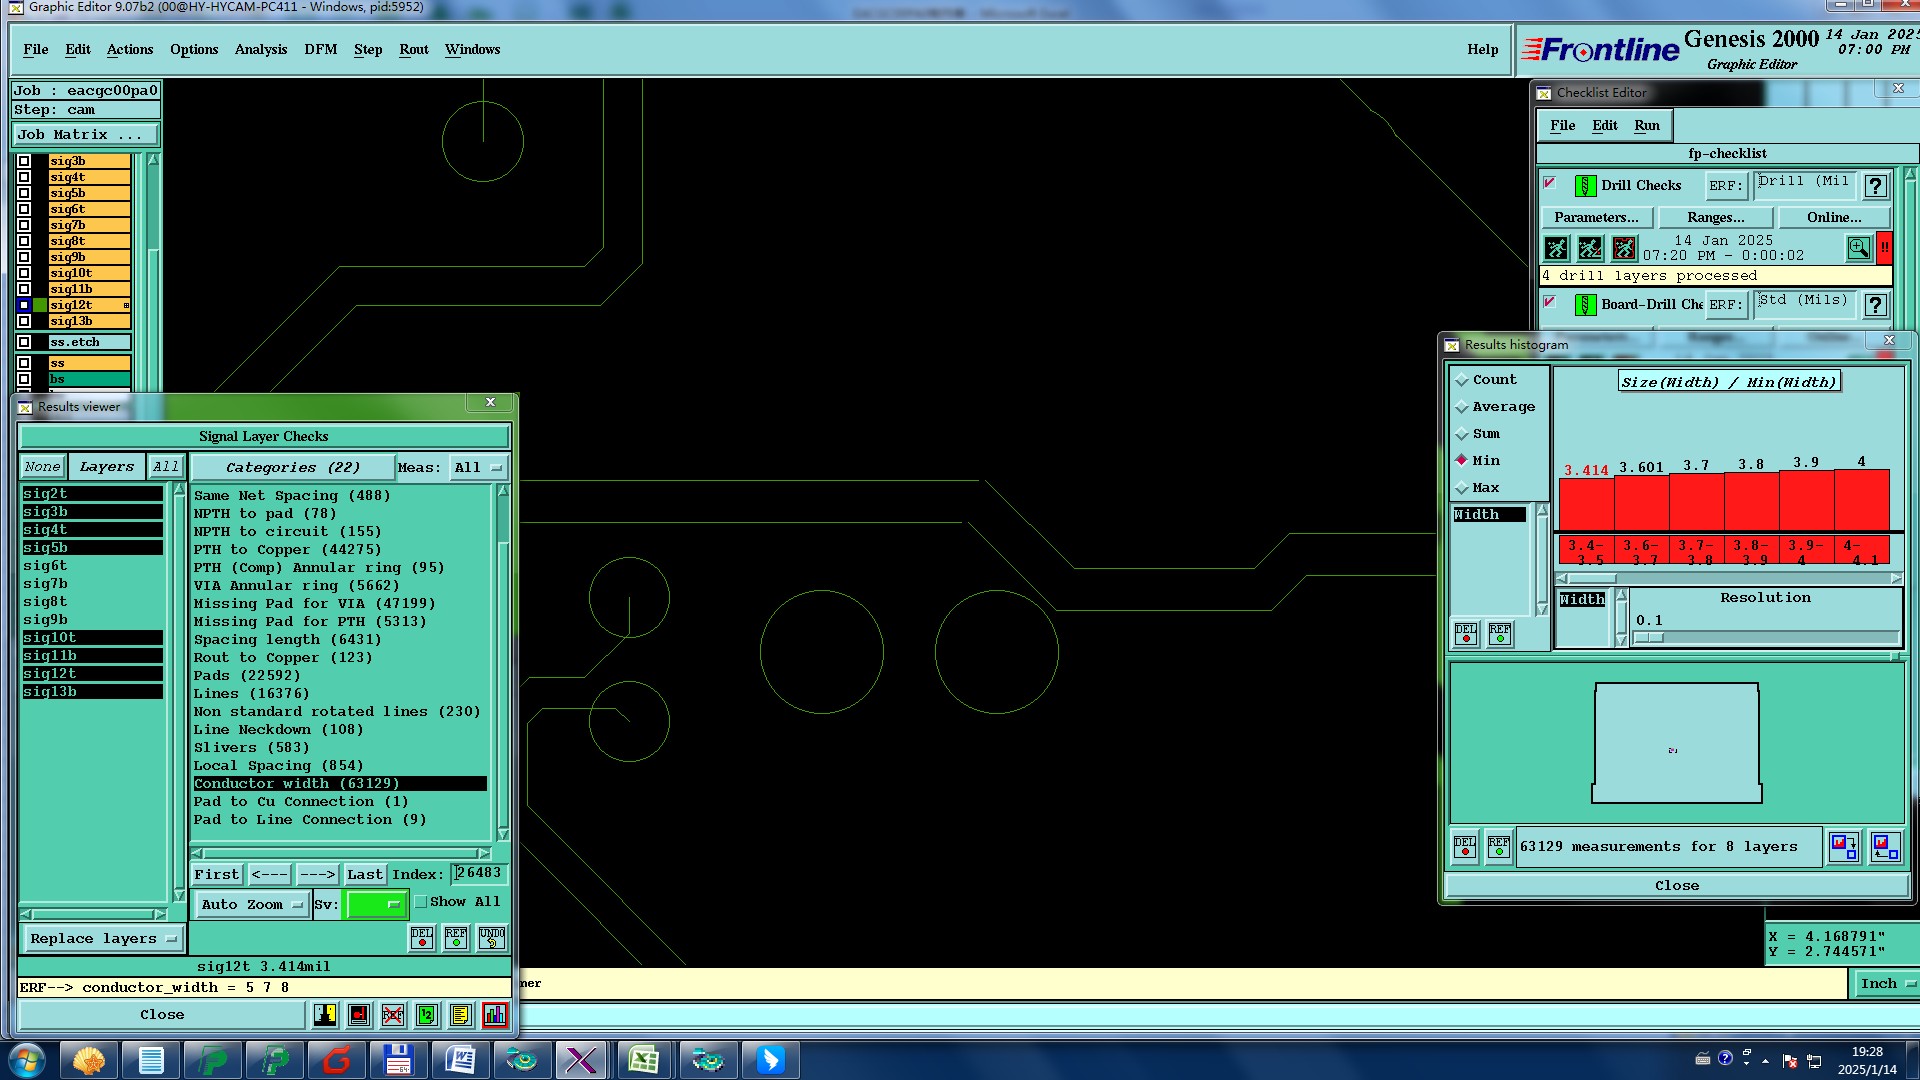Uncheck the Drill Checks checklist checkbox
This screenshot has width=1920, height=1080.
click(x=1550, y=183)
